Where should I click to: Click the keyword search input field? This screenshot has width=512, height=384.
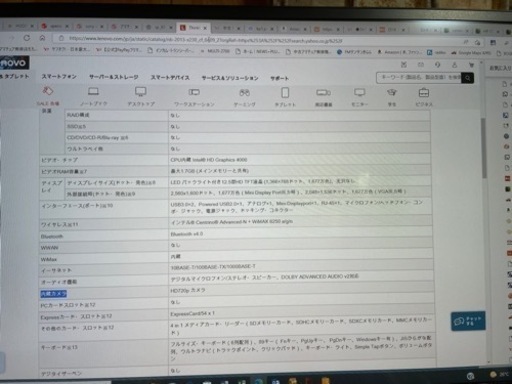click(x=419, y=77)
